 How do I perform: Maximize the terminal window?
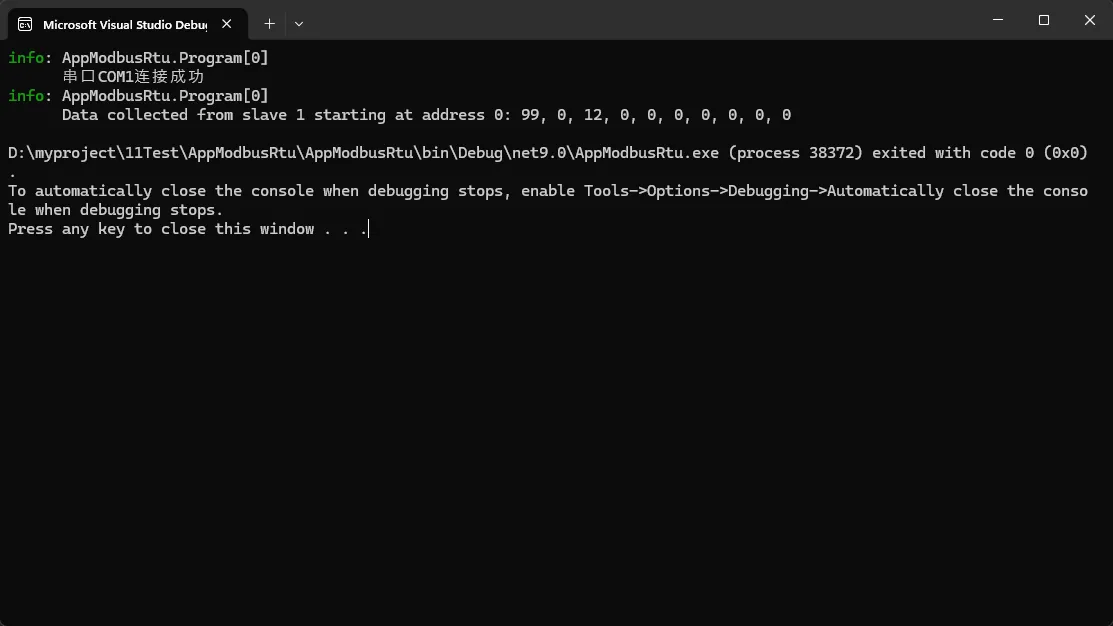pyautogui.click(x=1044, y=20)
